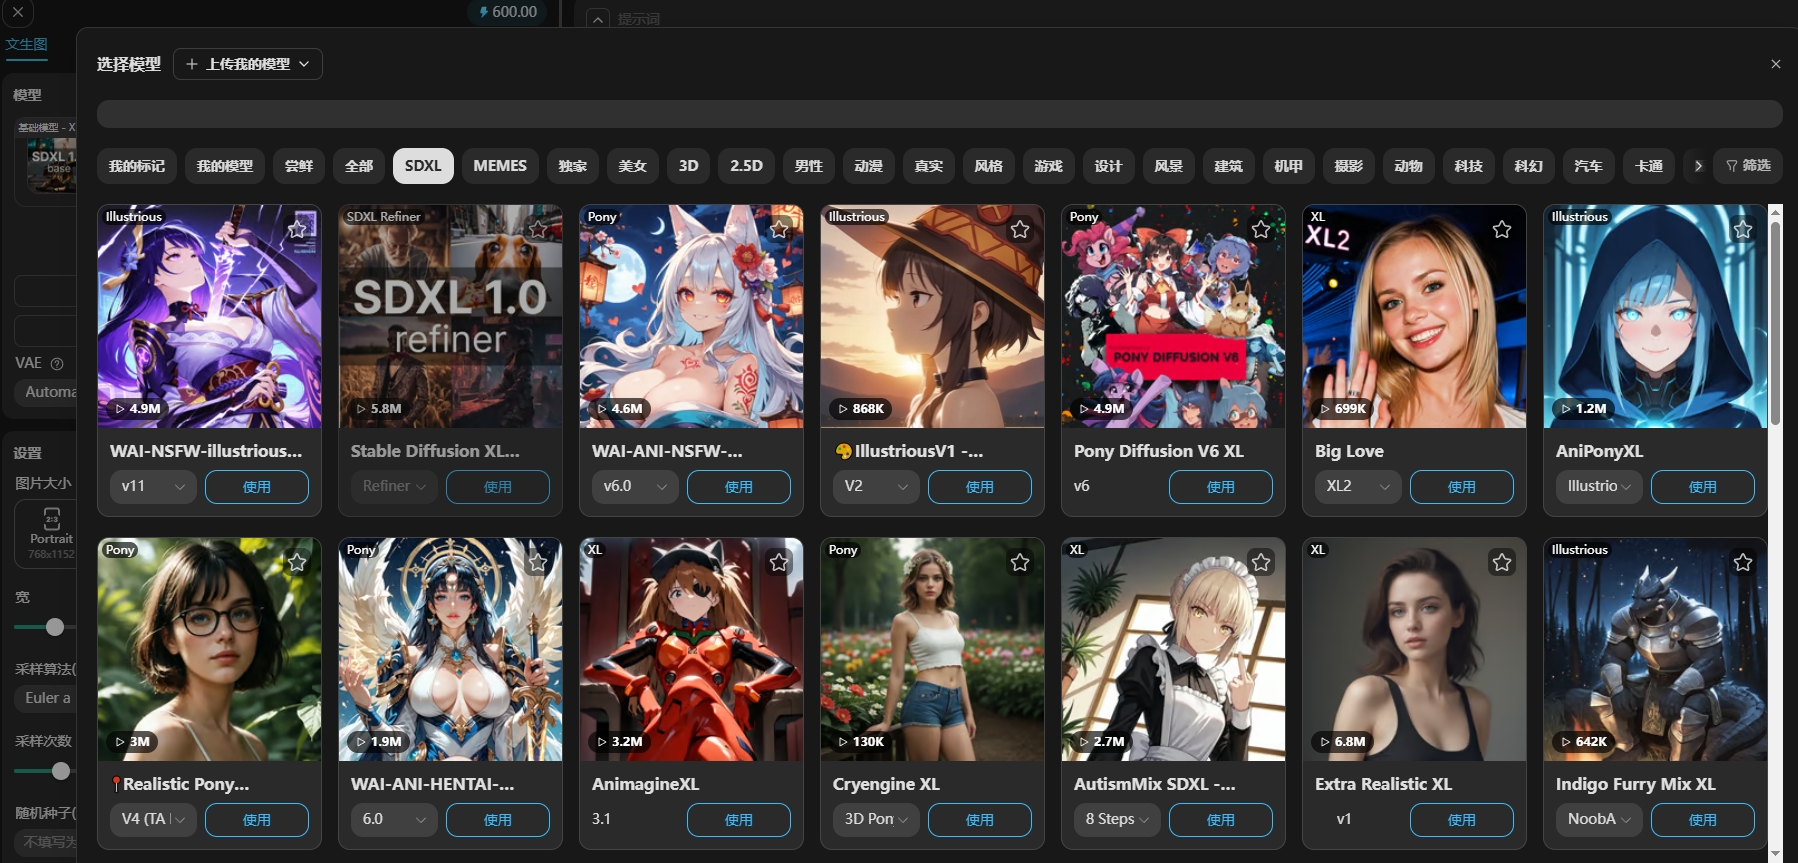Image resolution: width=1798 pixels, height=863 pixels.
Task: Switch to MEMES category tab
Action: point(500,166)
